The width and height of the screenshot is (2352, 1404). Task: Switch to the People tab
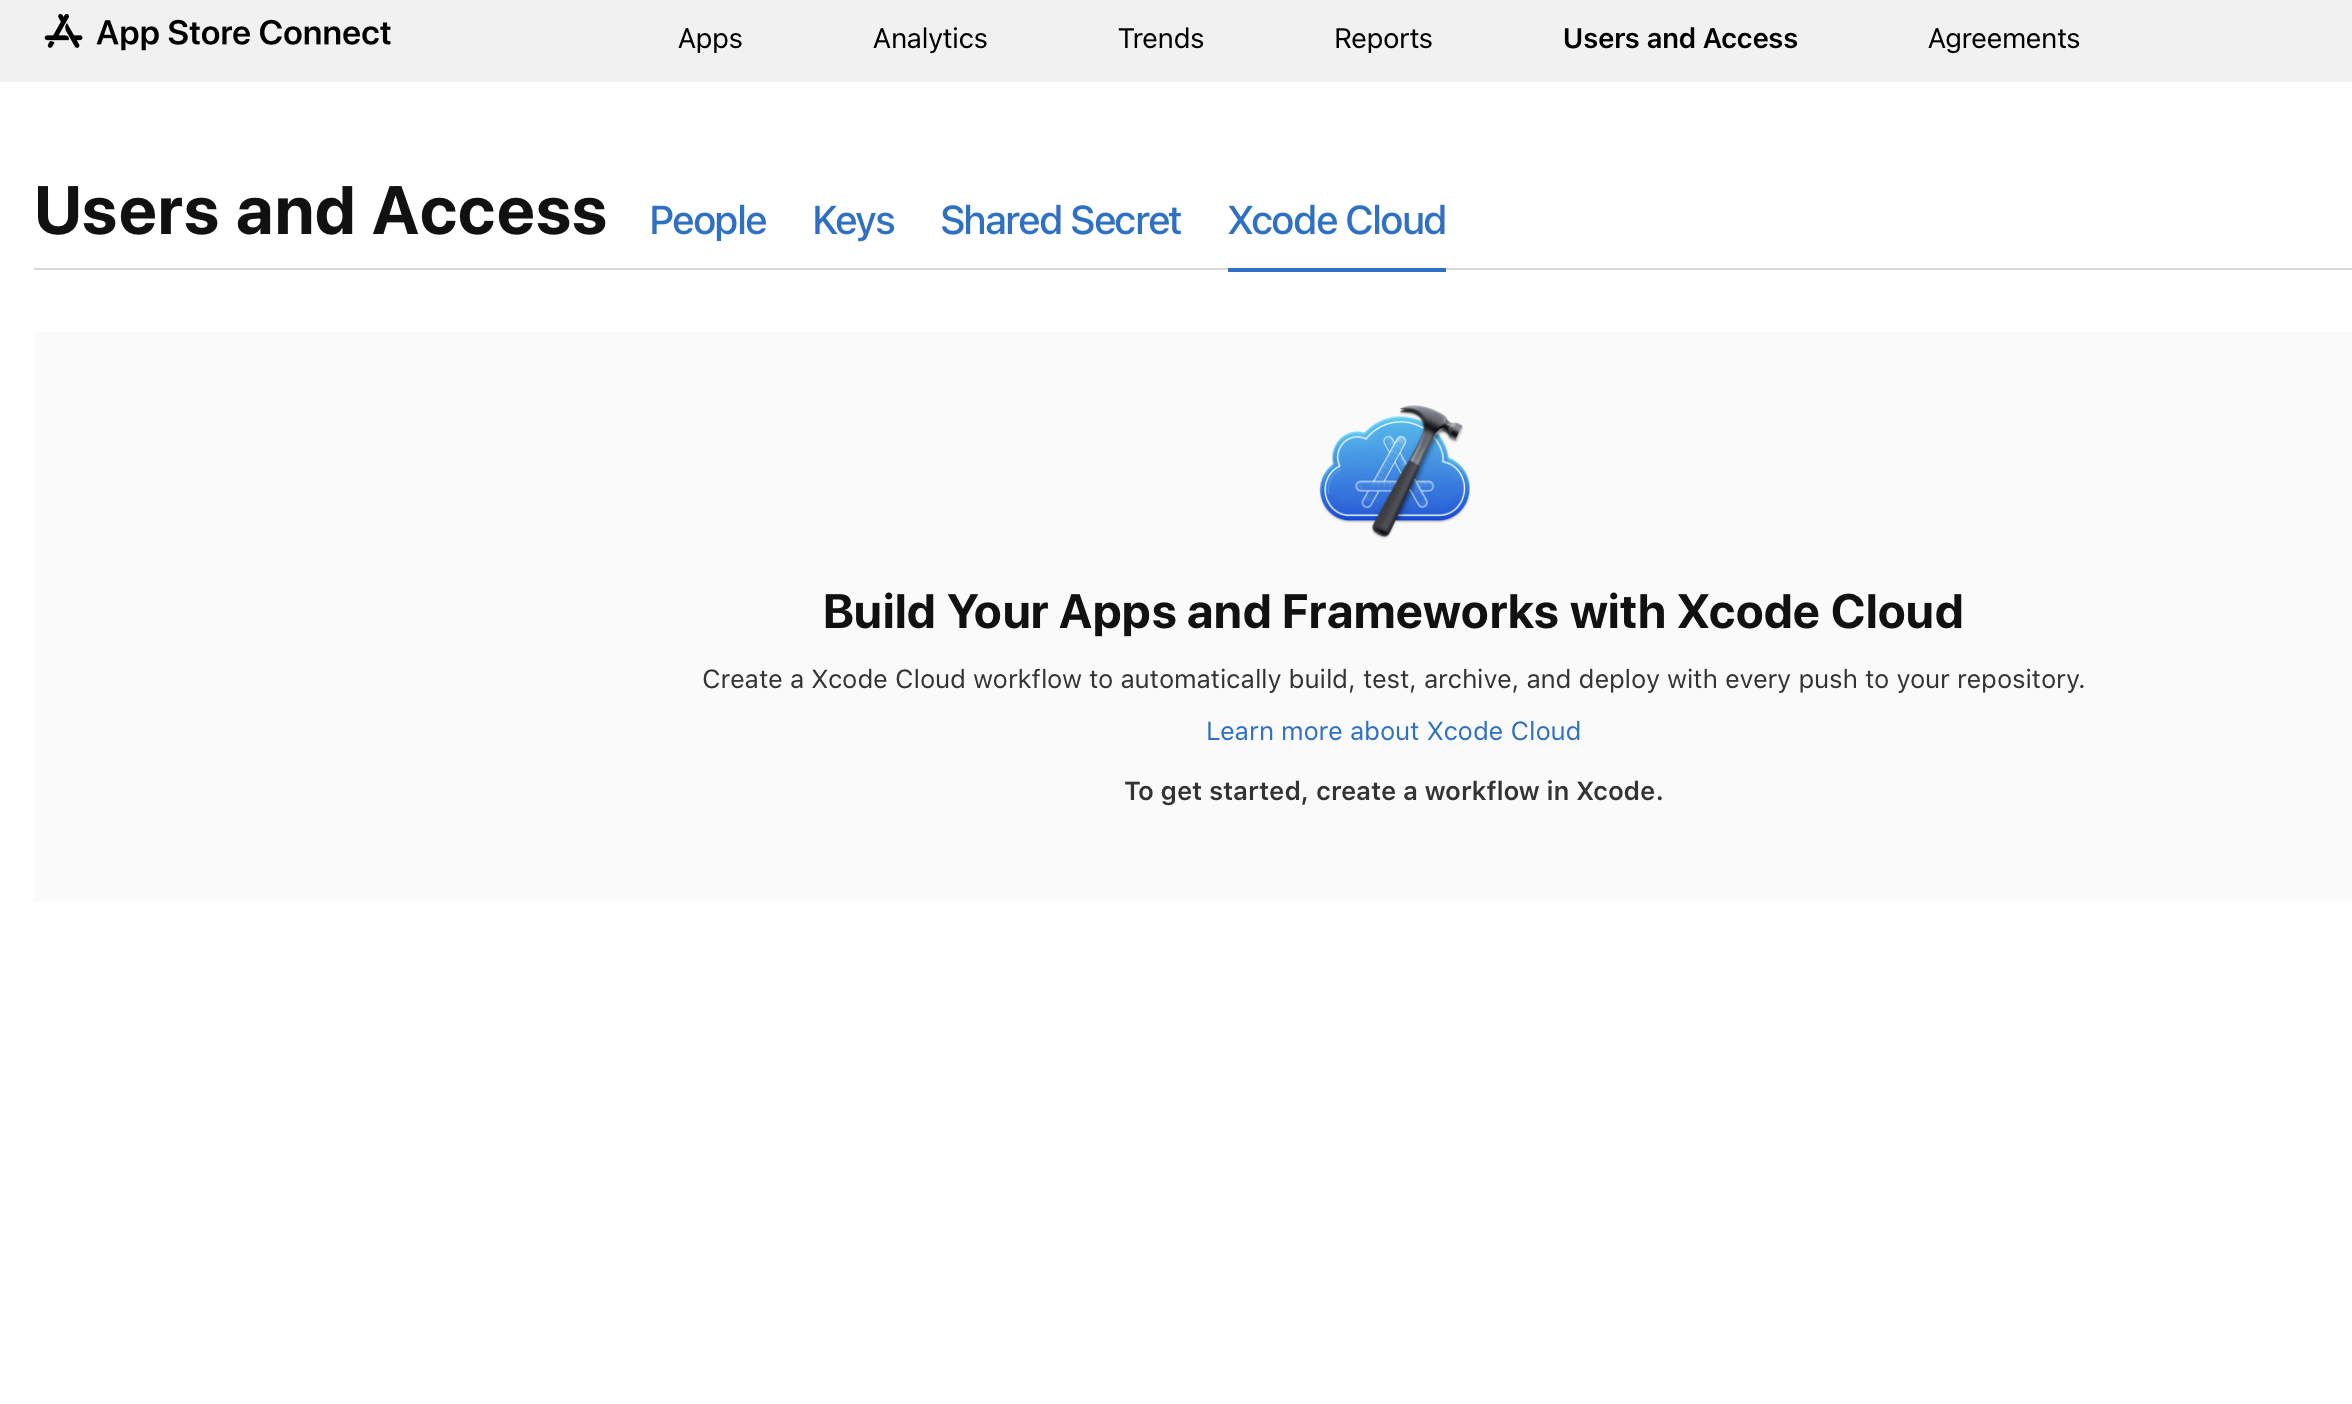(x=708, y=220)
